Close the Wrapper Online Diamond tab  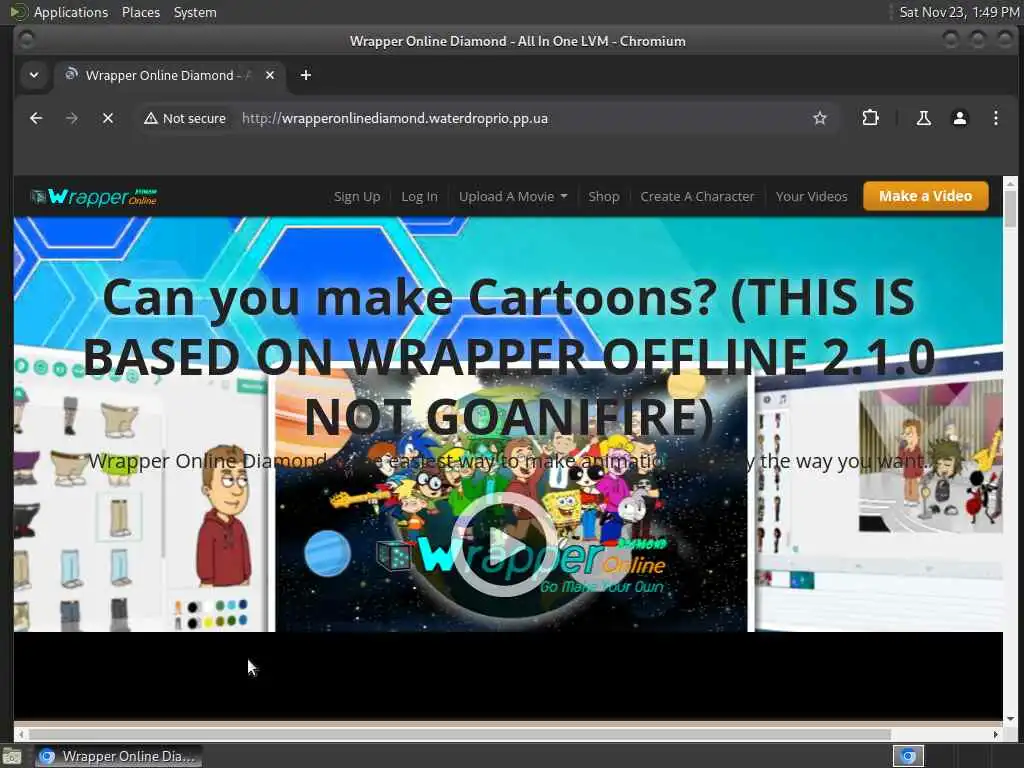tap(270, 75)
